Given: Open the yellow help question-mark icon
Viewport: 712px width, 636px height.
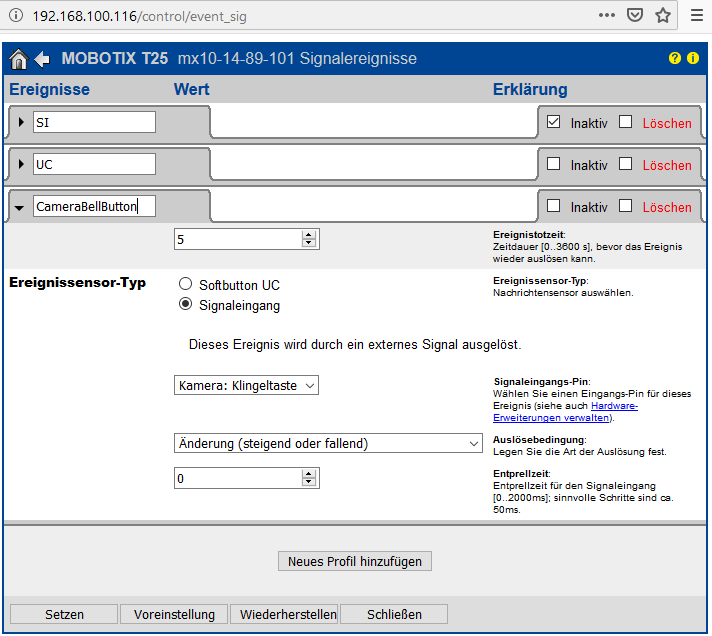Looking at the screenshot, I should point(675,58).
